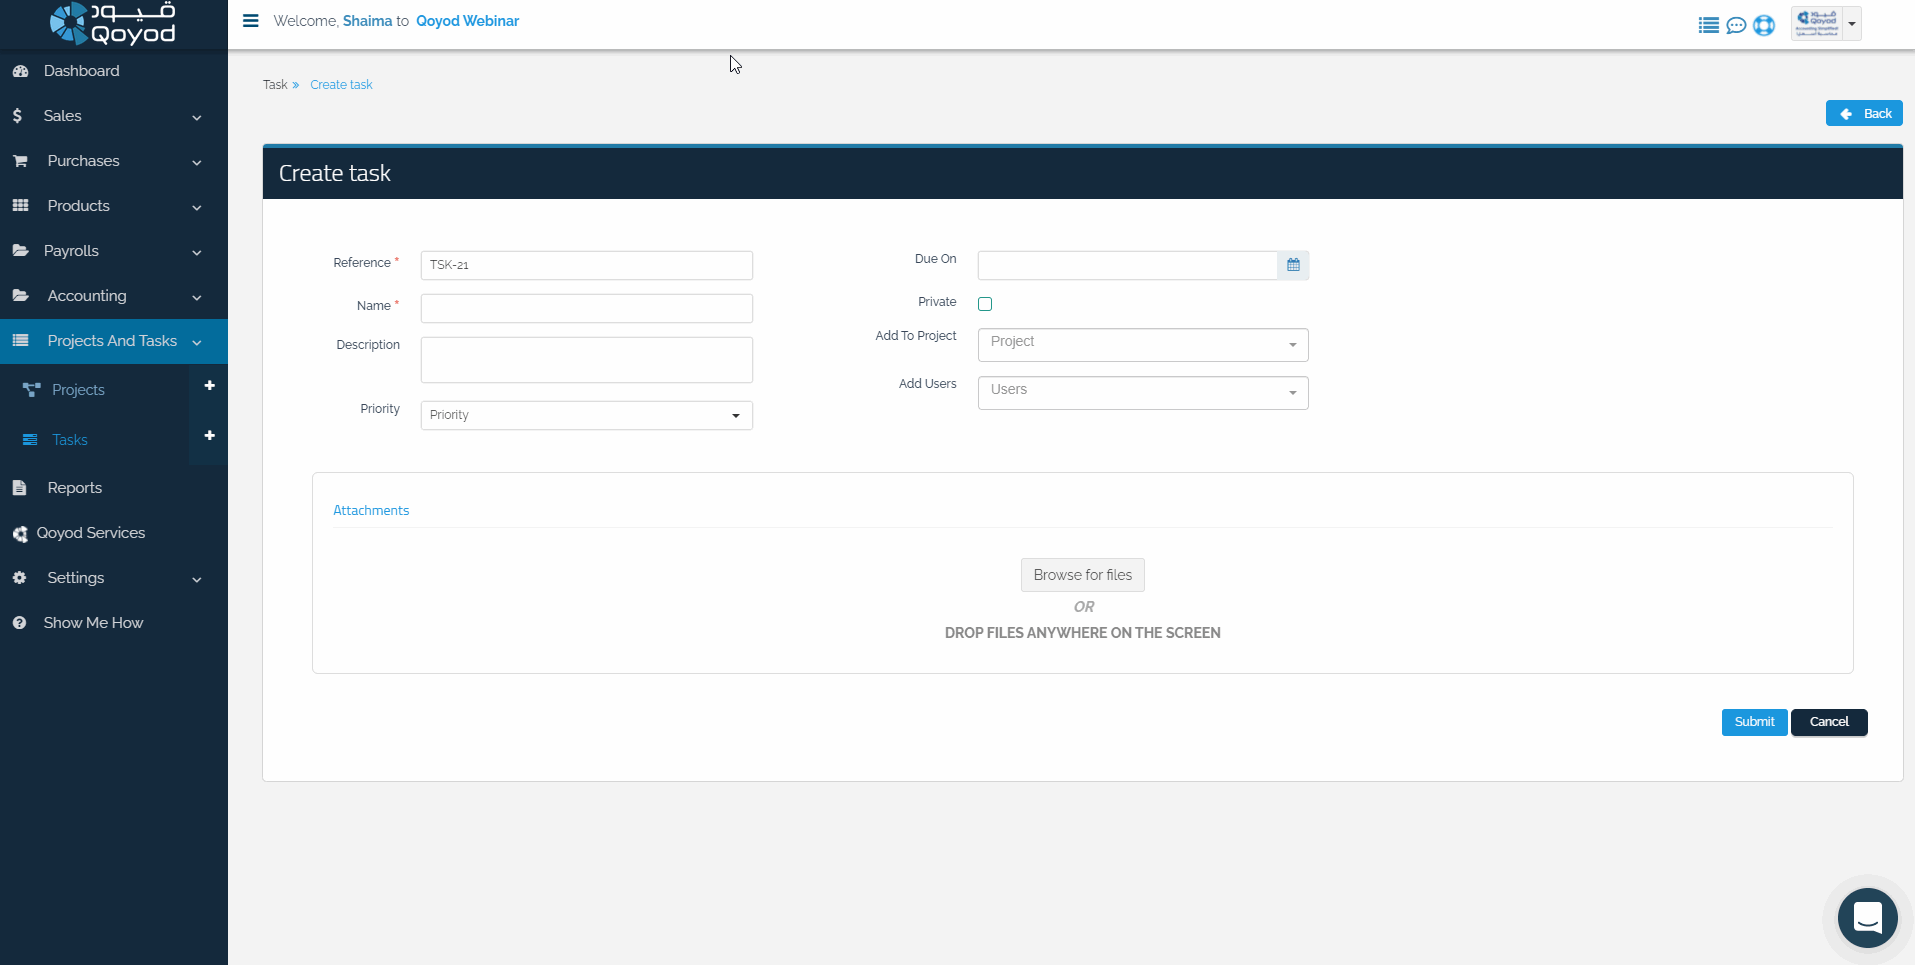Open the chat bubble icon in header
1915x965 pixels.
(1736, 25)
